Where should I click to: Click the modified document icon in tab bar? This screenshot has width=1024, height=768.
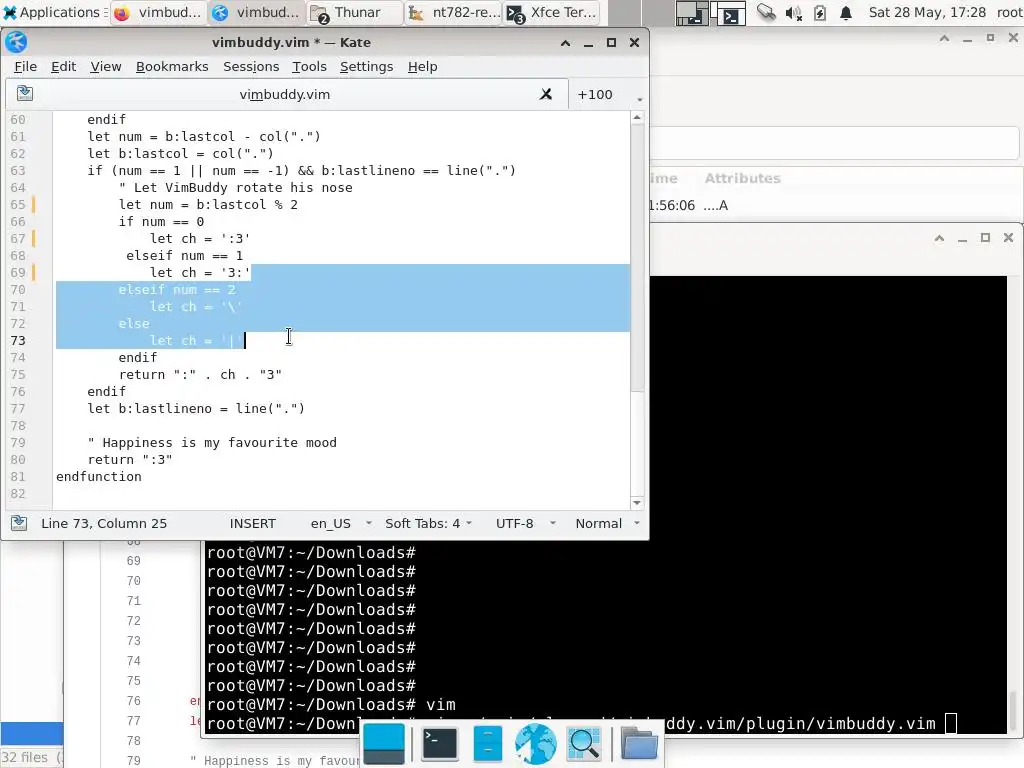[x=25, y=93]
